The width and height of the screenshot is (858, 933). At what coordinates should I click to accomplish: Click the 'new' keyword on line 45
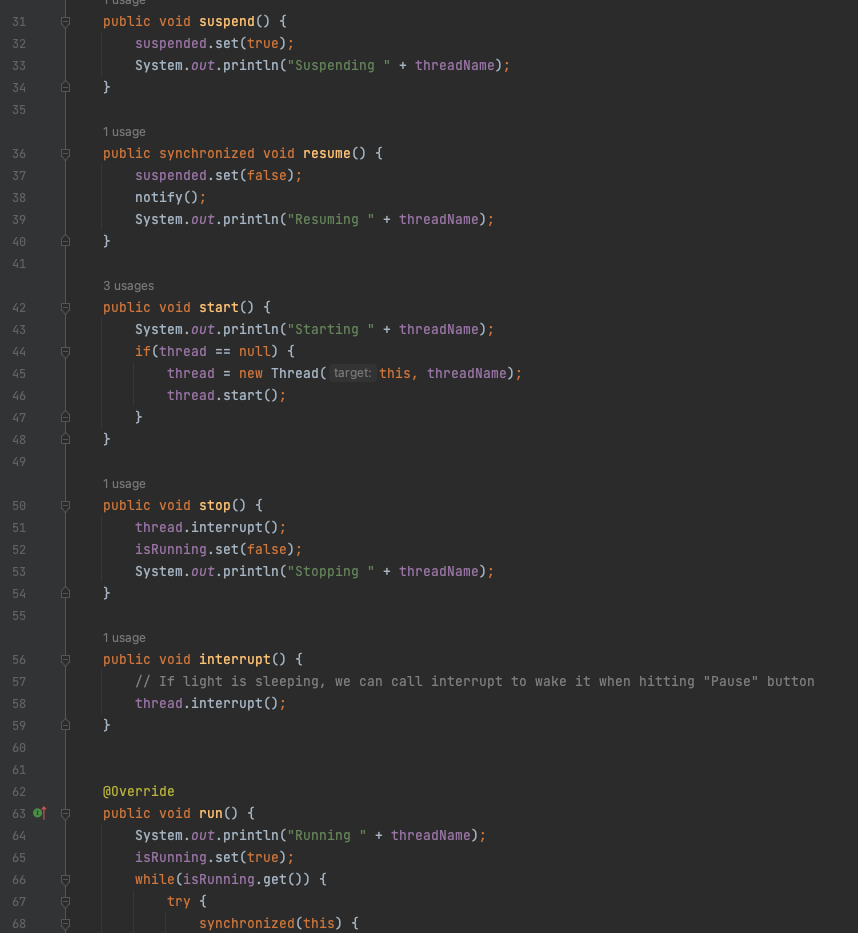pos(250,374)
